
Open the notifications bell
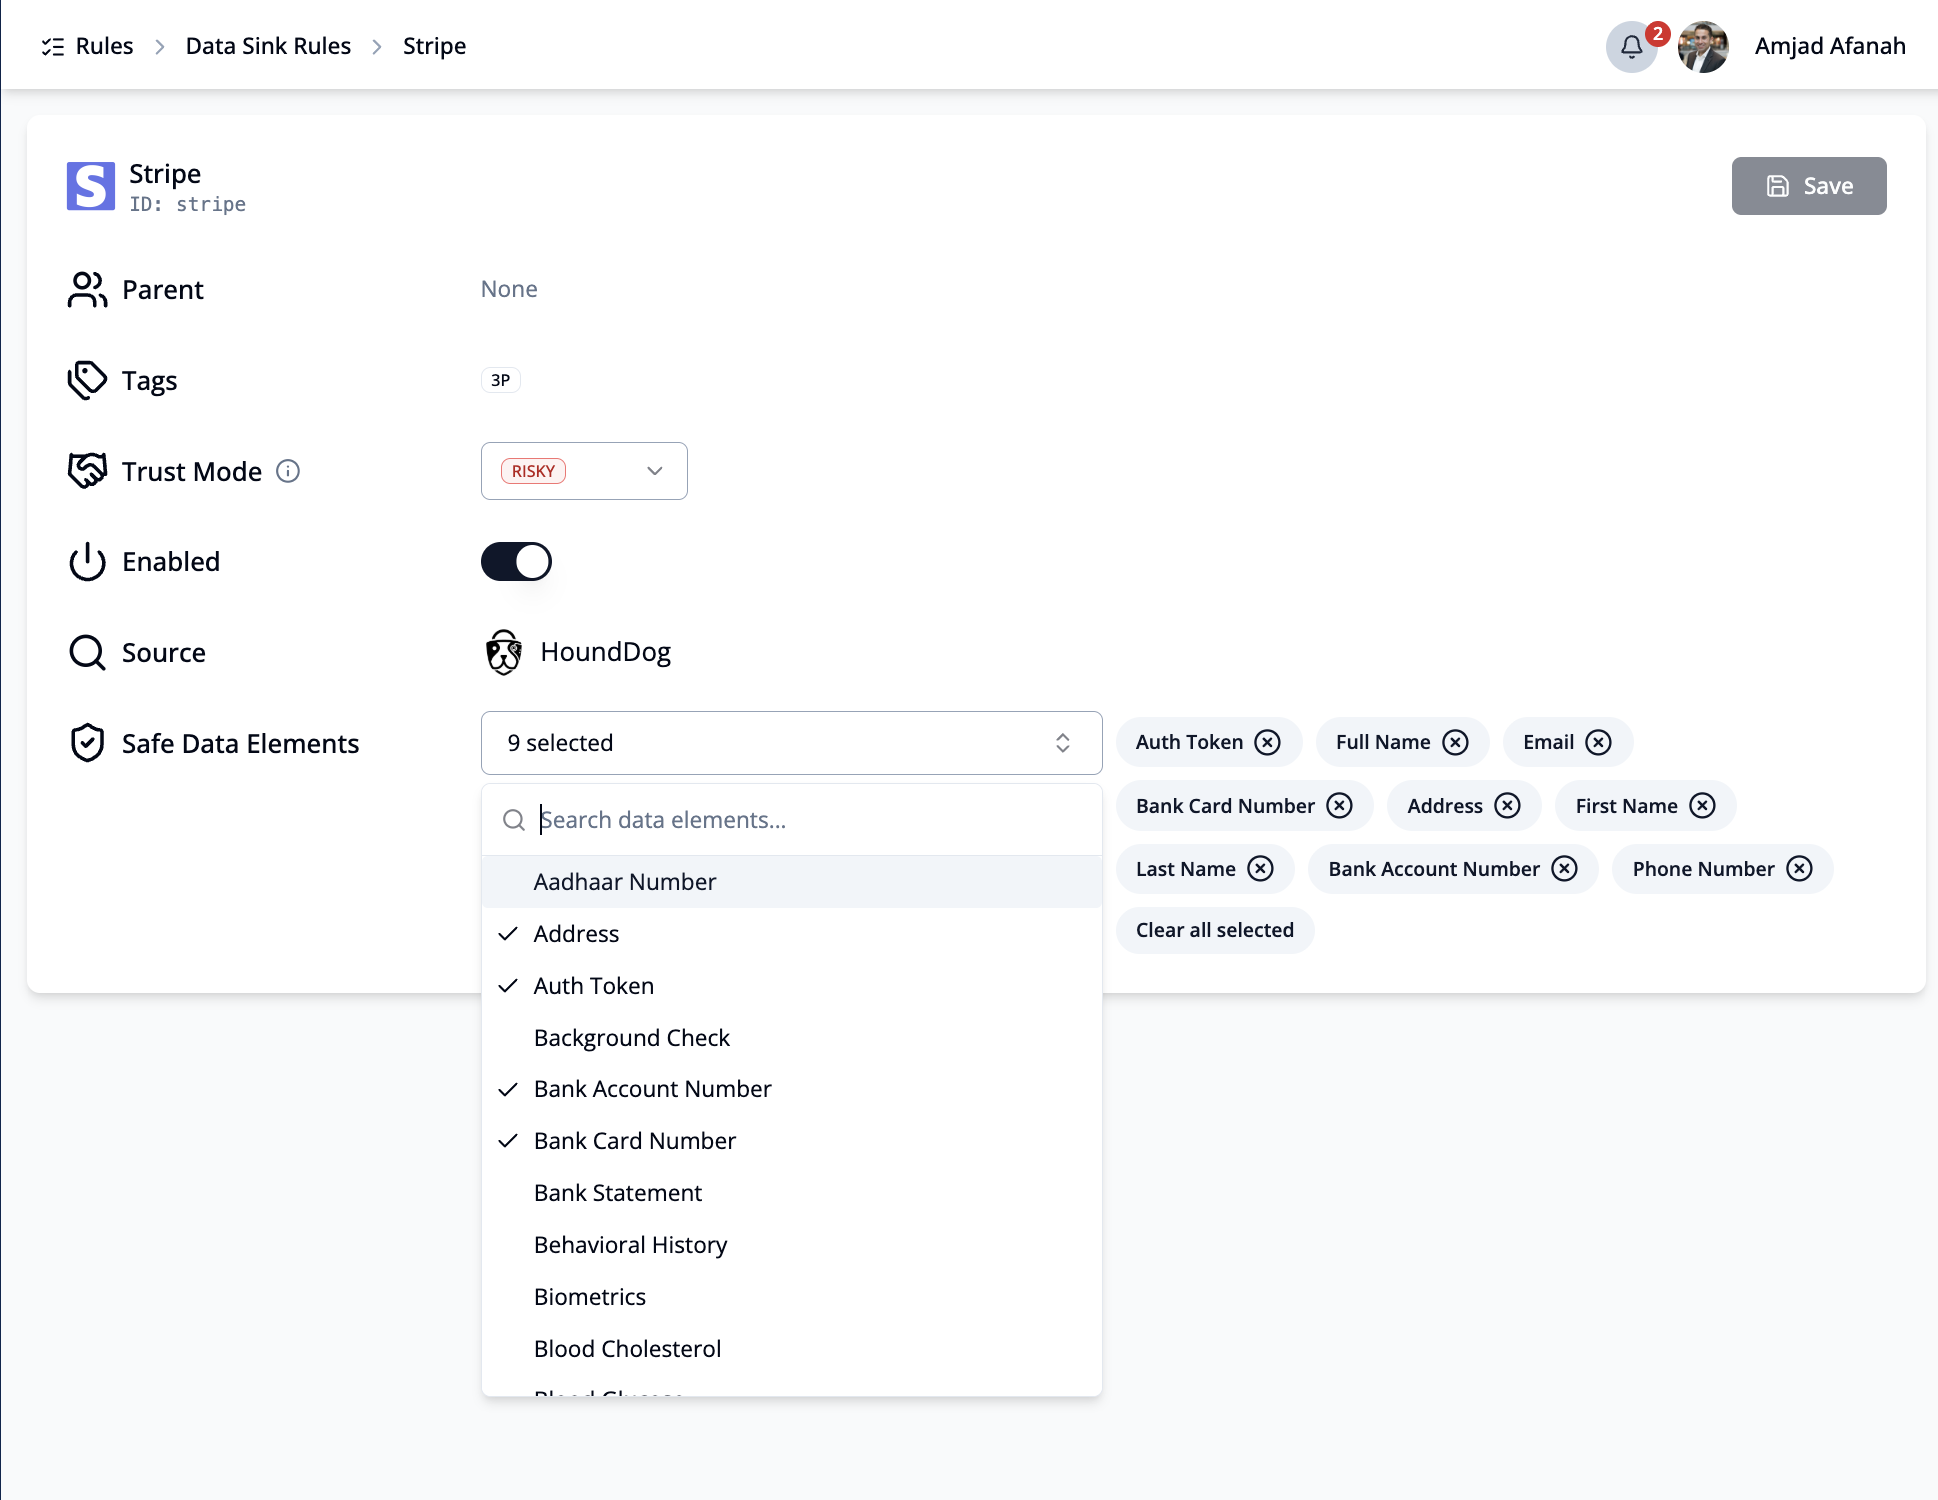point(1631,46)
